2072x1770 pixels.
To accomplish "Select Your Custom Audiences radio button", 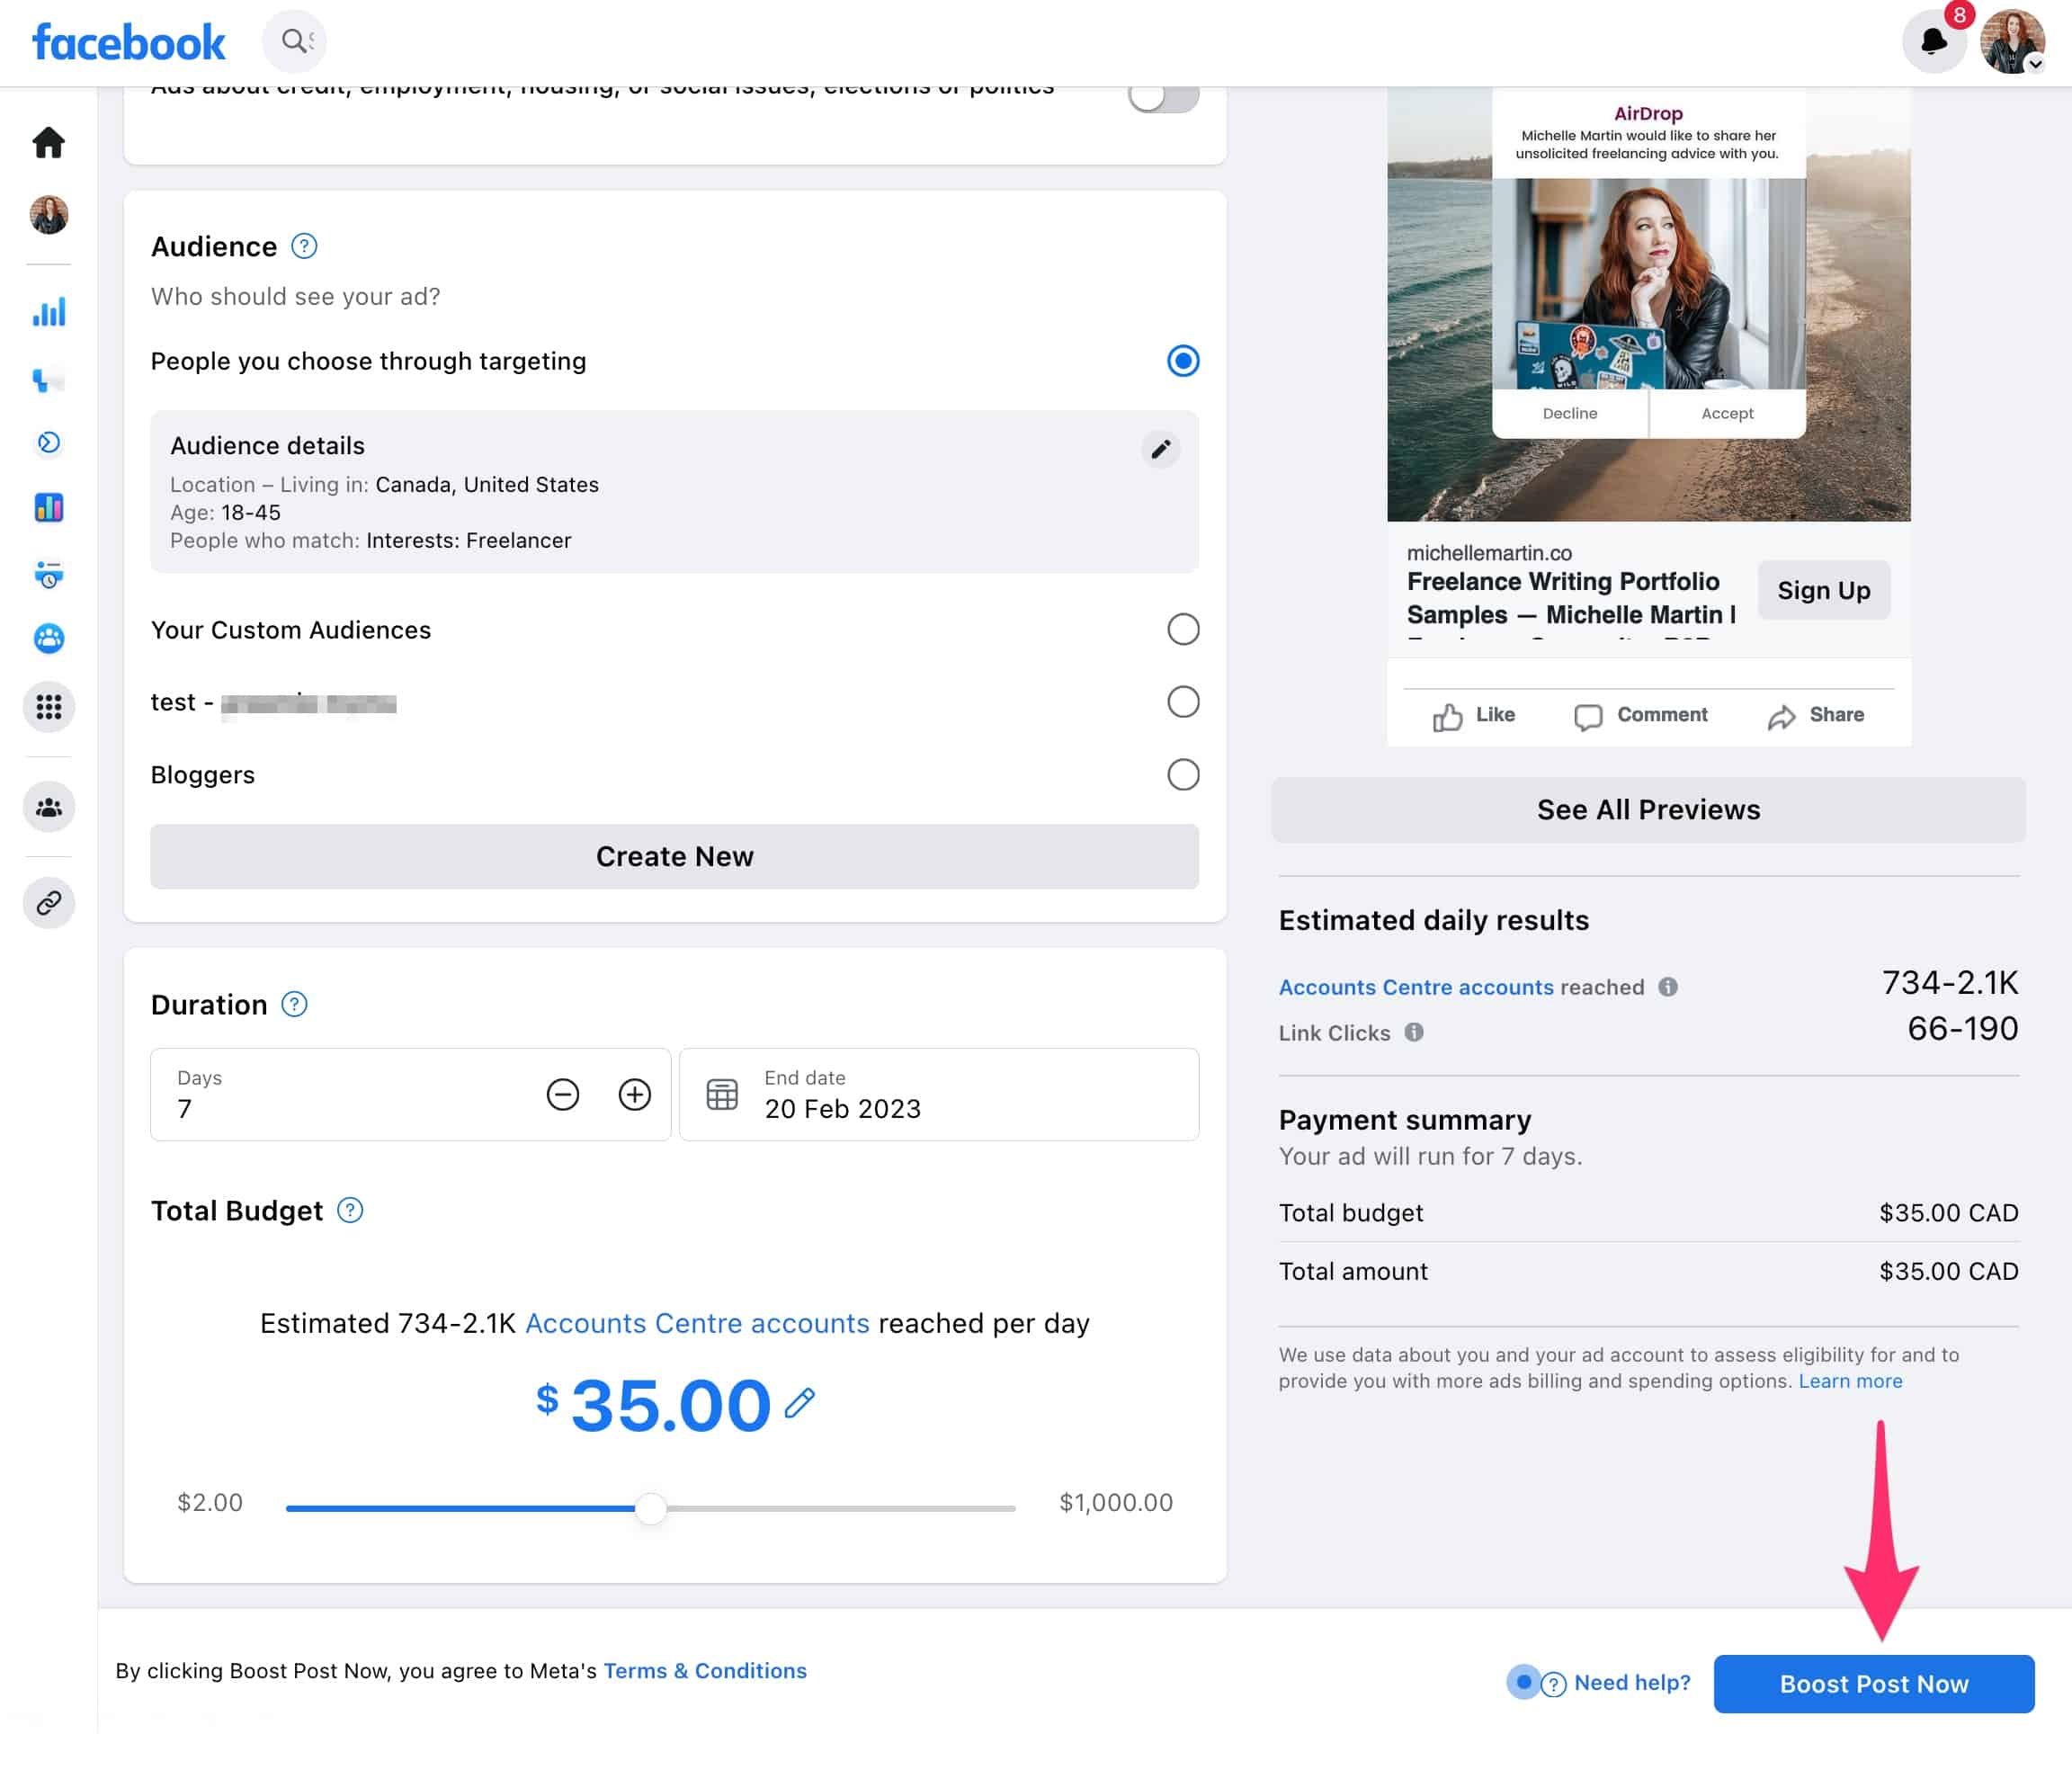I will (1183, 627).
